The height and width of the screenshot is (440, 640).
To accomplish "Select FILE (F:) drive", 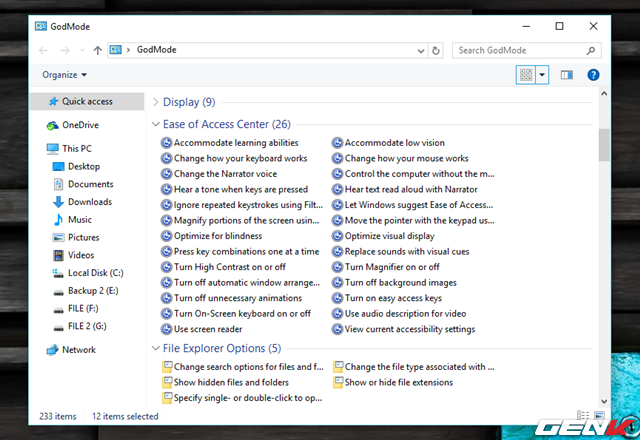I will click(76, 309).
